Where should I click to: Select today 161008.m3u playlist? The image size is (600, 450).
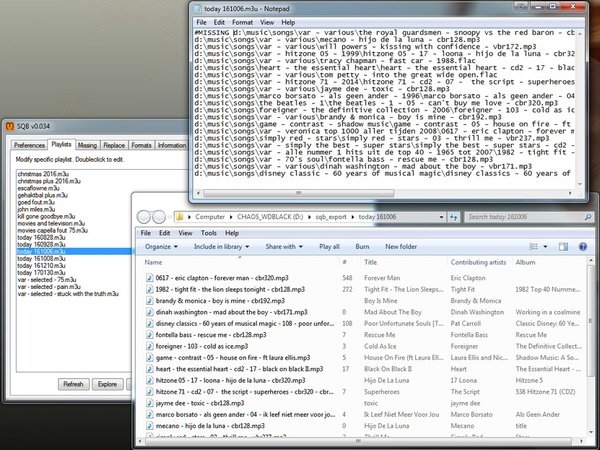click(x=41, y=259)
